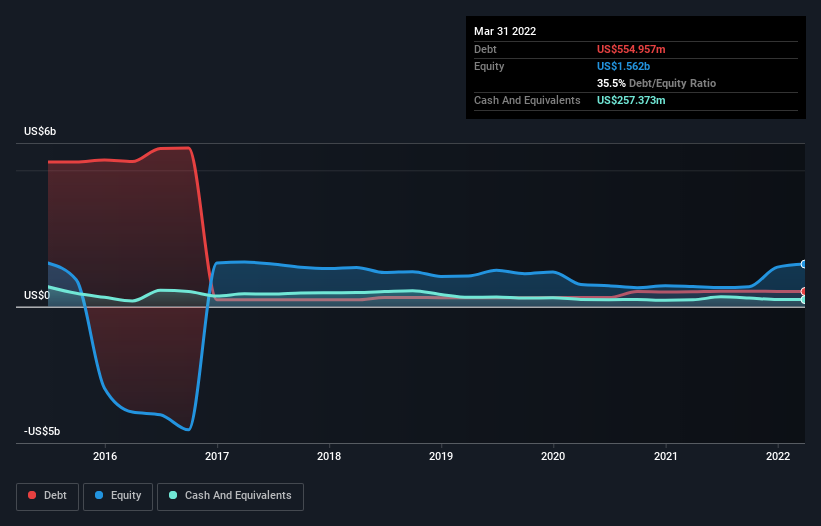Click the Debt row label in tooltip
Image resolution: width=821 pixels, height=526 pixels.
[485, 49]
